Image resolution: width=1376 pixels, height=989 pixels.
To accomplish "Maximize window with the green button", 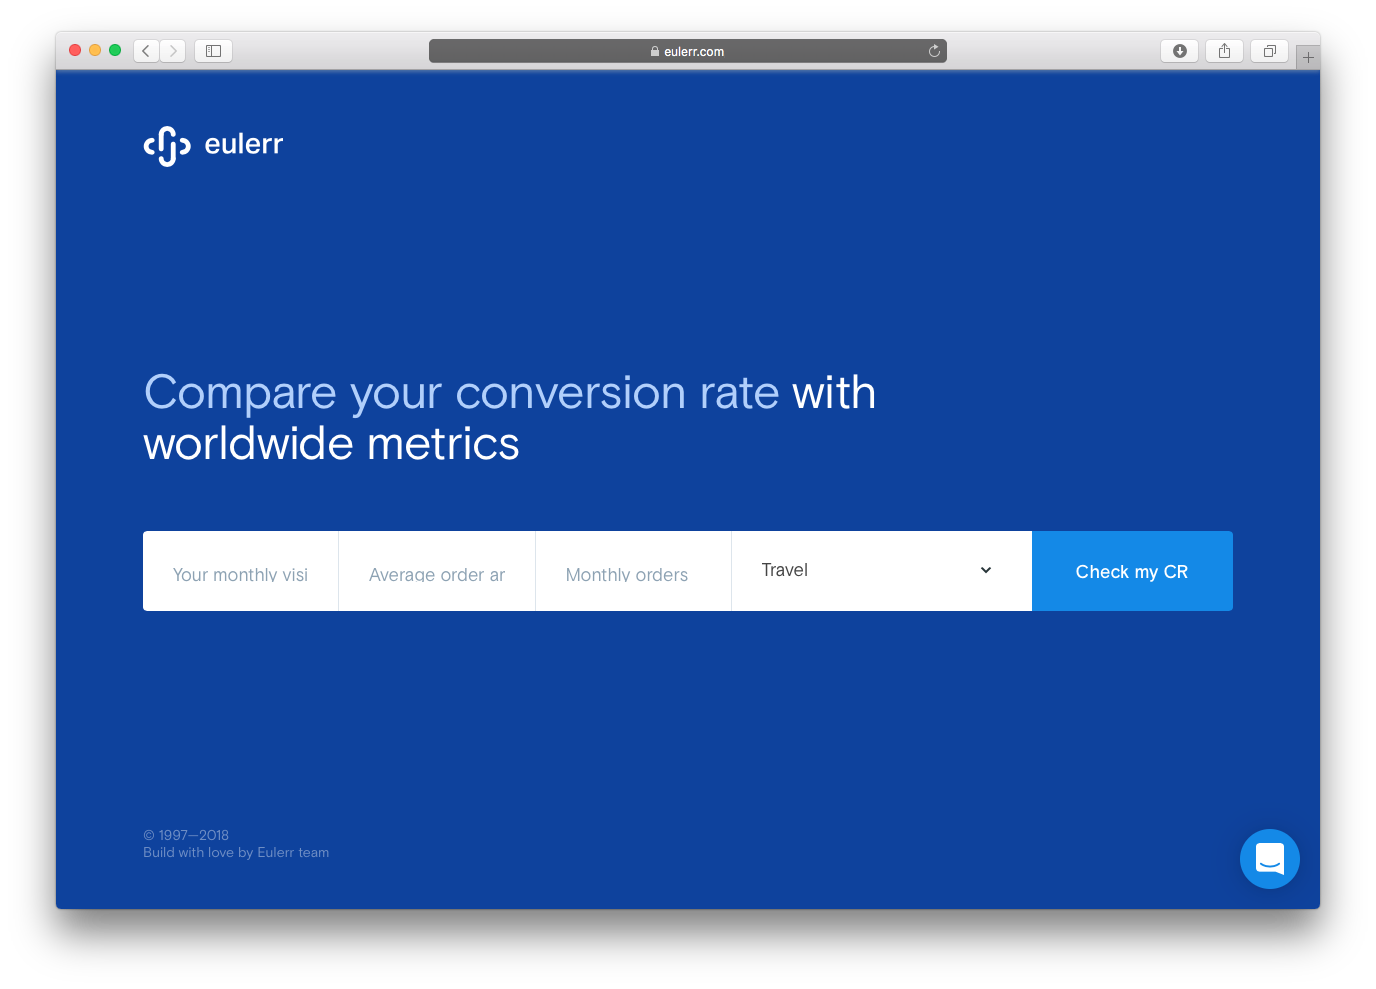I will (x=115, y=50).
